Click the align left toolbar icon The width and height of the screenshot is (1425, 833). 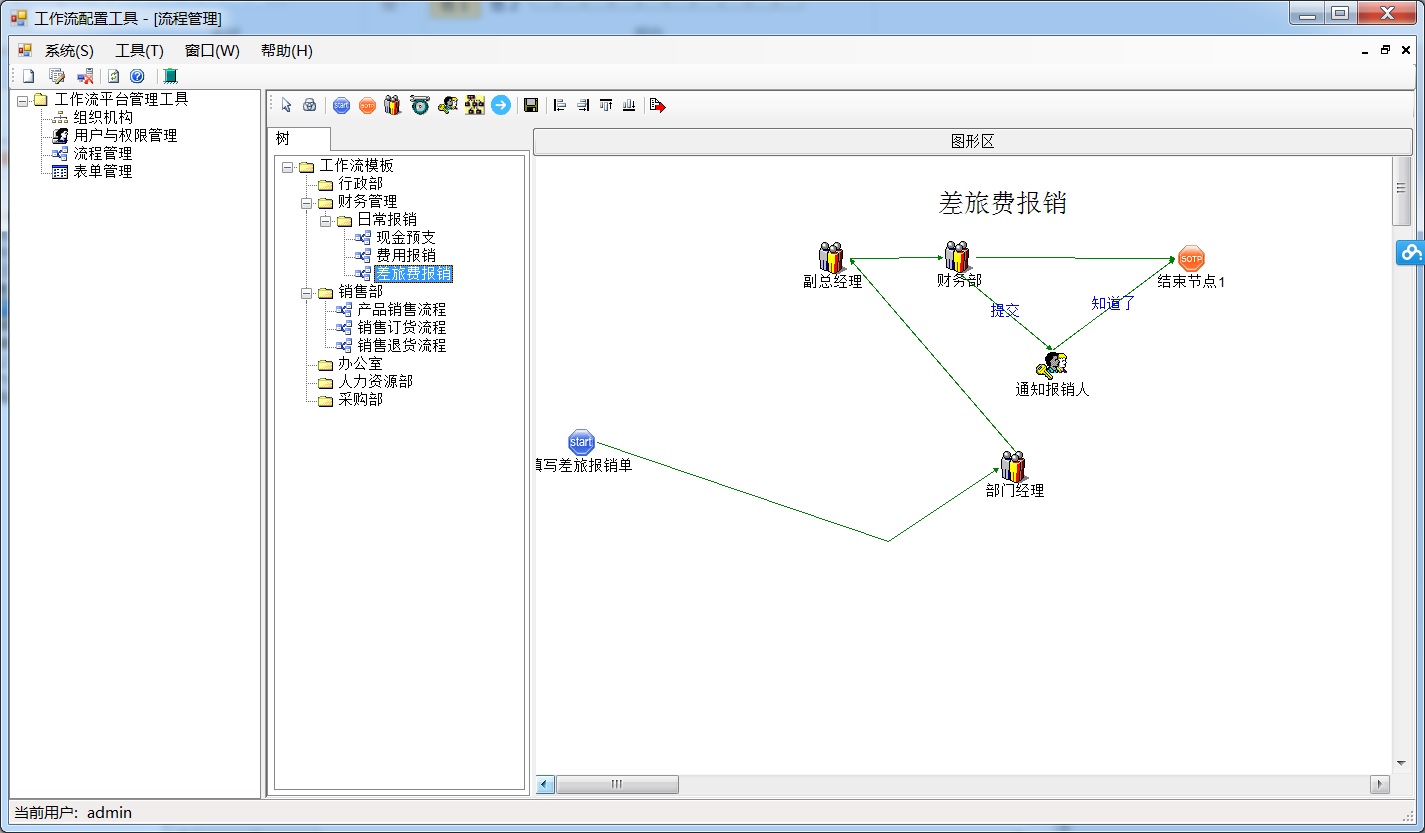click(560, 105)
